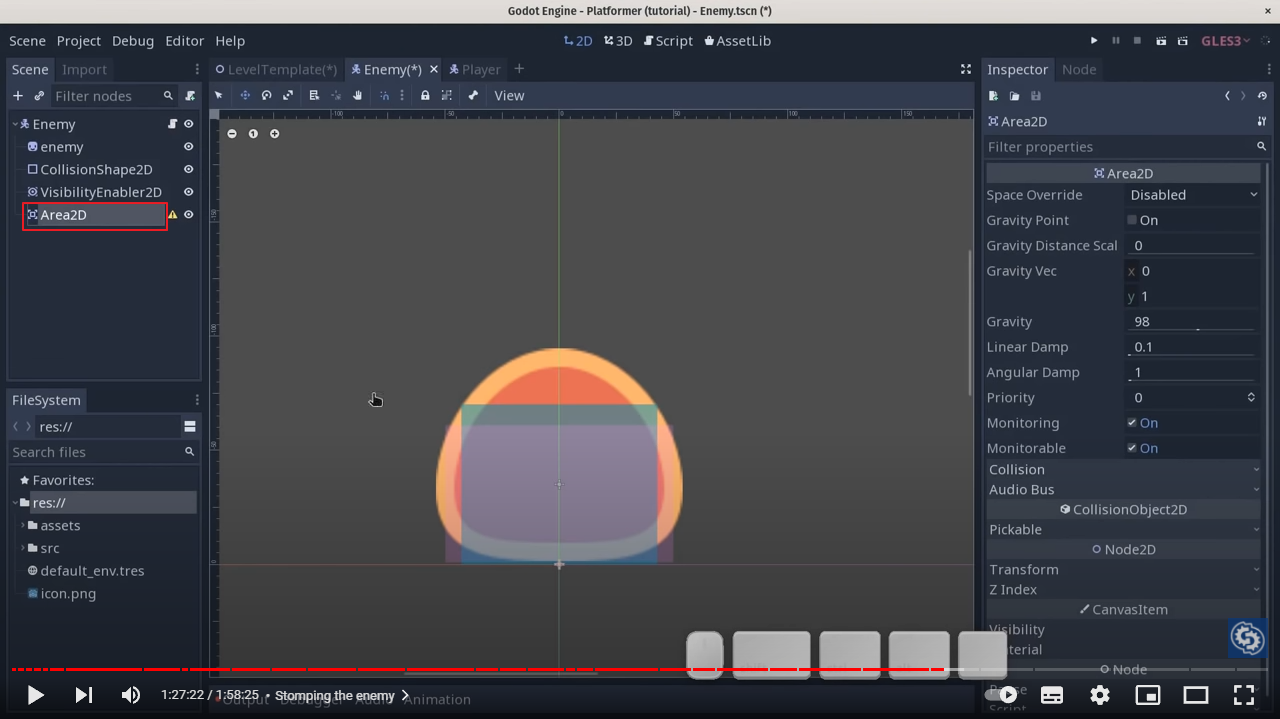Open Inspector object history icon
The width and height of the screenshot is (1280, 719).
1264,96
